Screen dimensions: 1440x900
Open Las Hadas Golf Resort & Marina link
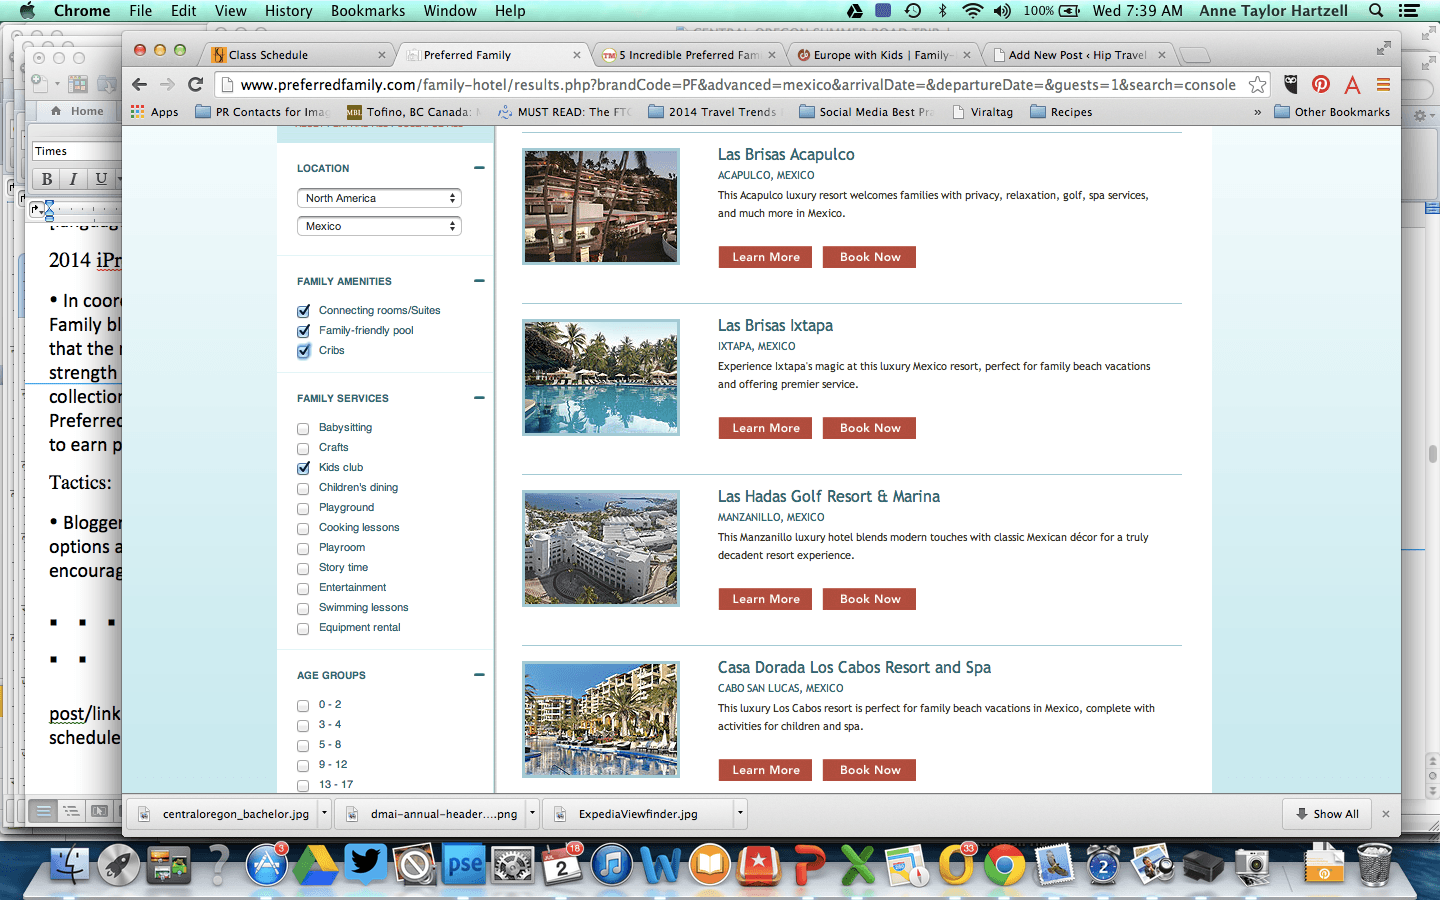point(829,496)
